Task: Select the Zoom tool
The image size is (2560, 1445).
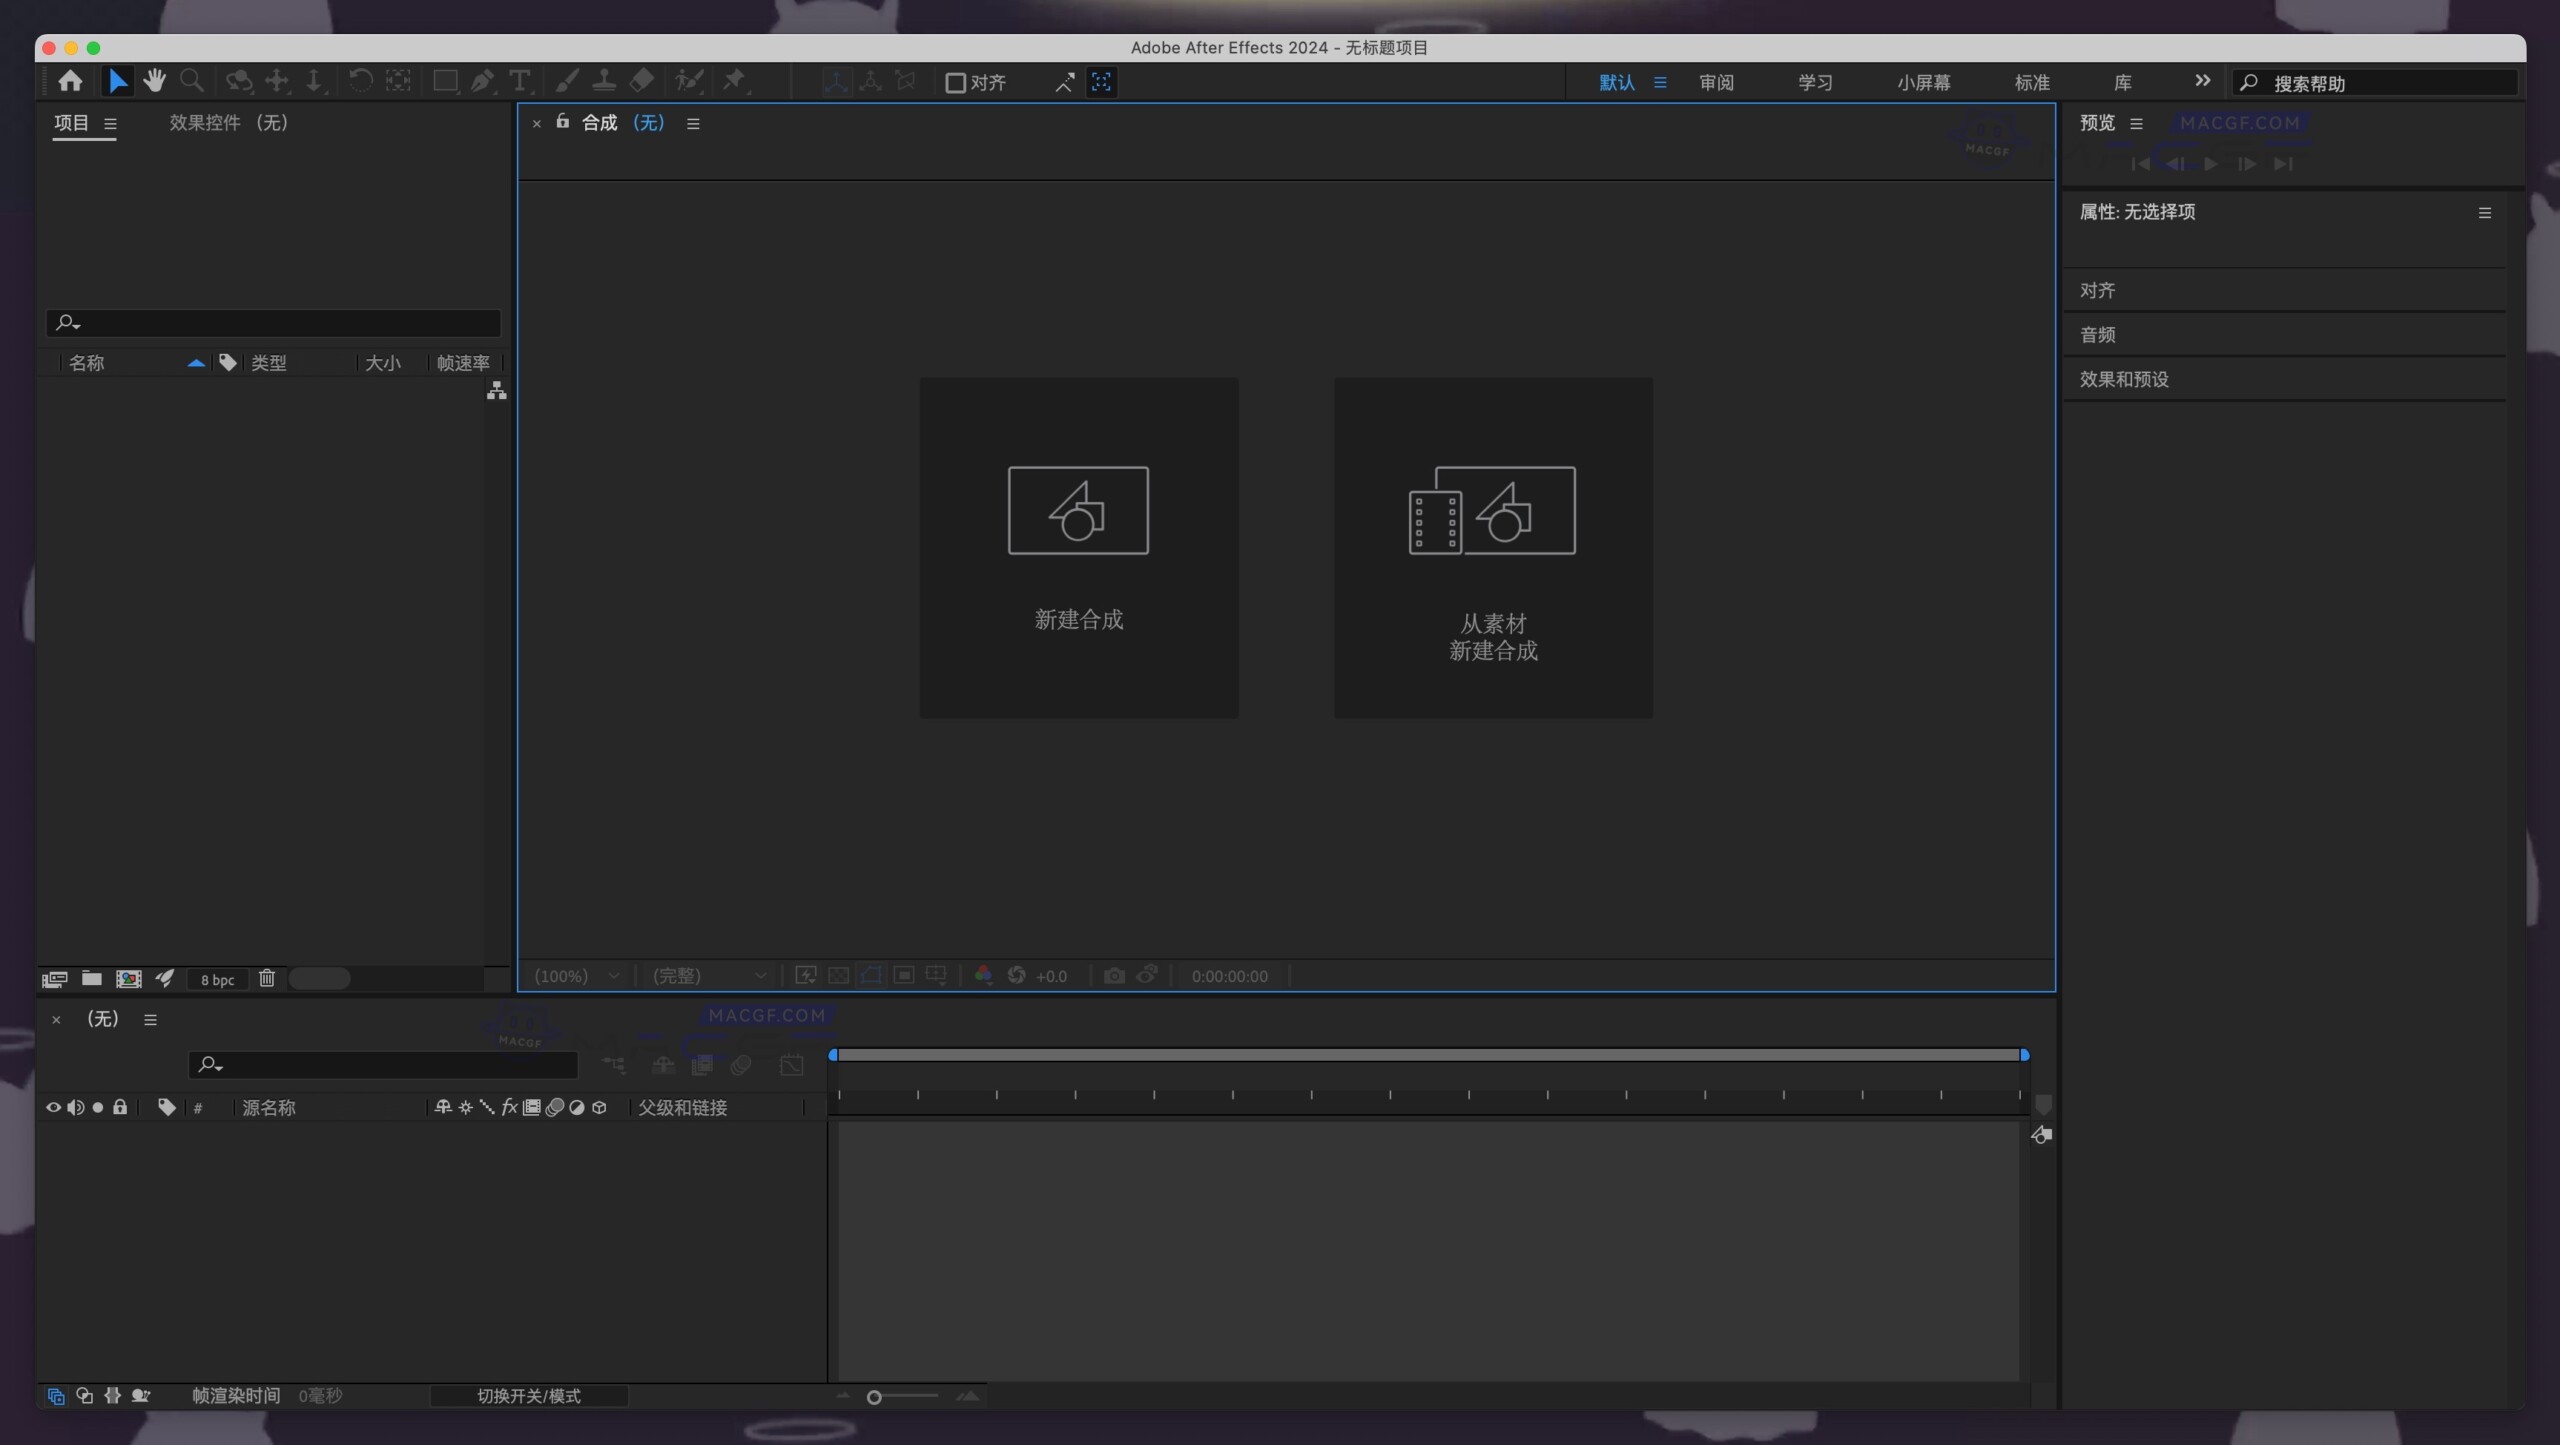Action: point(192,81)
